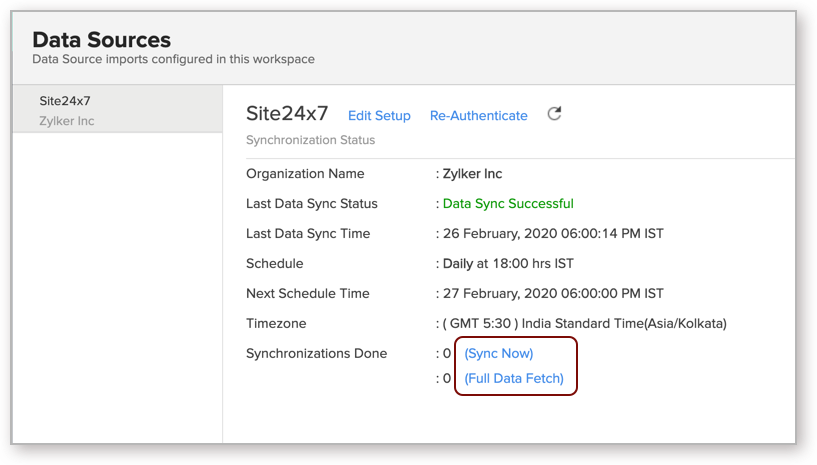Click Zylker Inc under Site24x7 in sidebar
The height and width of the screenshot is (465, 817).
[x=67, y=121]
